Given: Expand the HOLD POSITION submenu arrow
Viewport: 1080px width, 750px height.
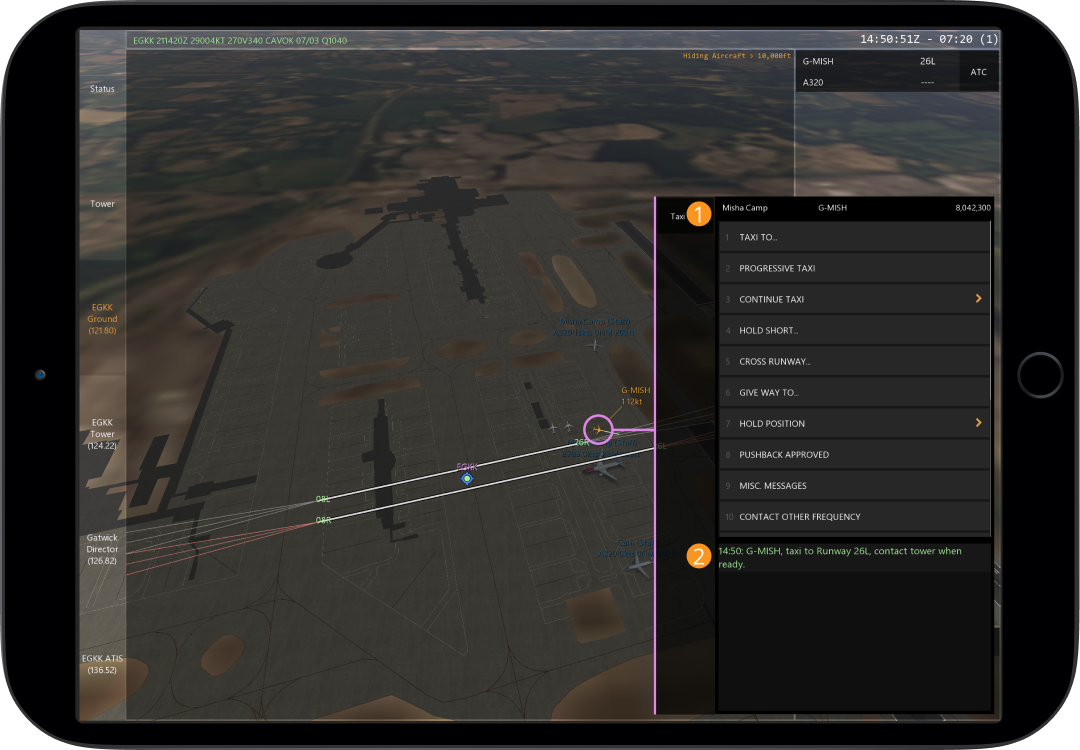Looking at the screenshot, I should tap(977, 423).
